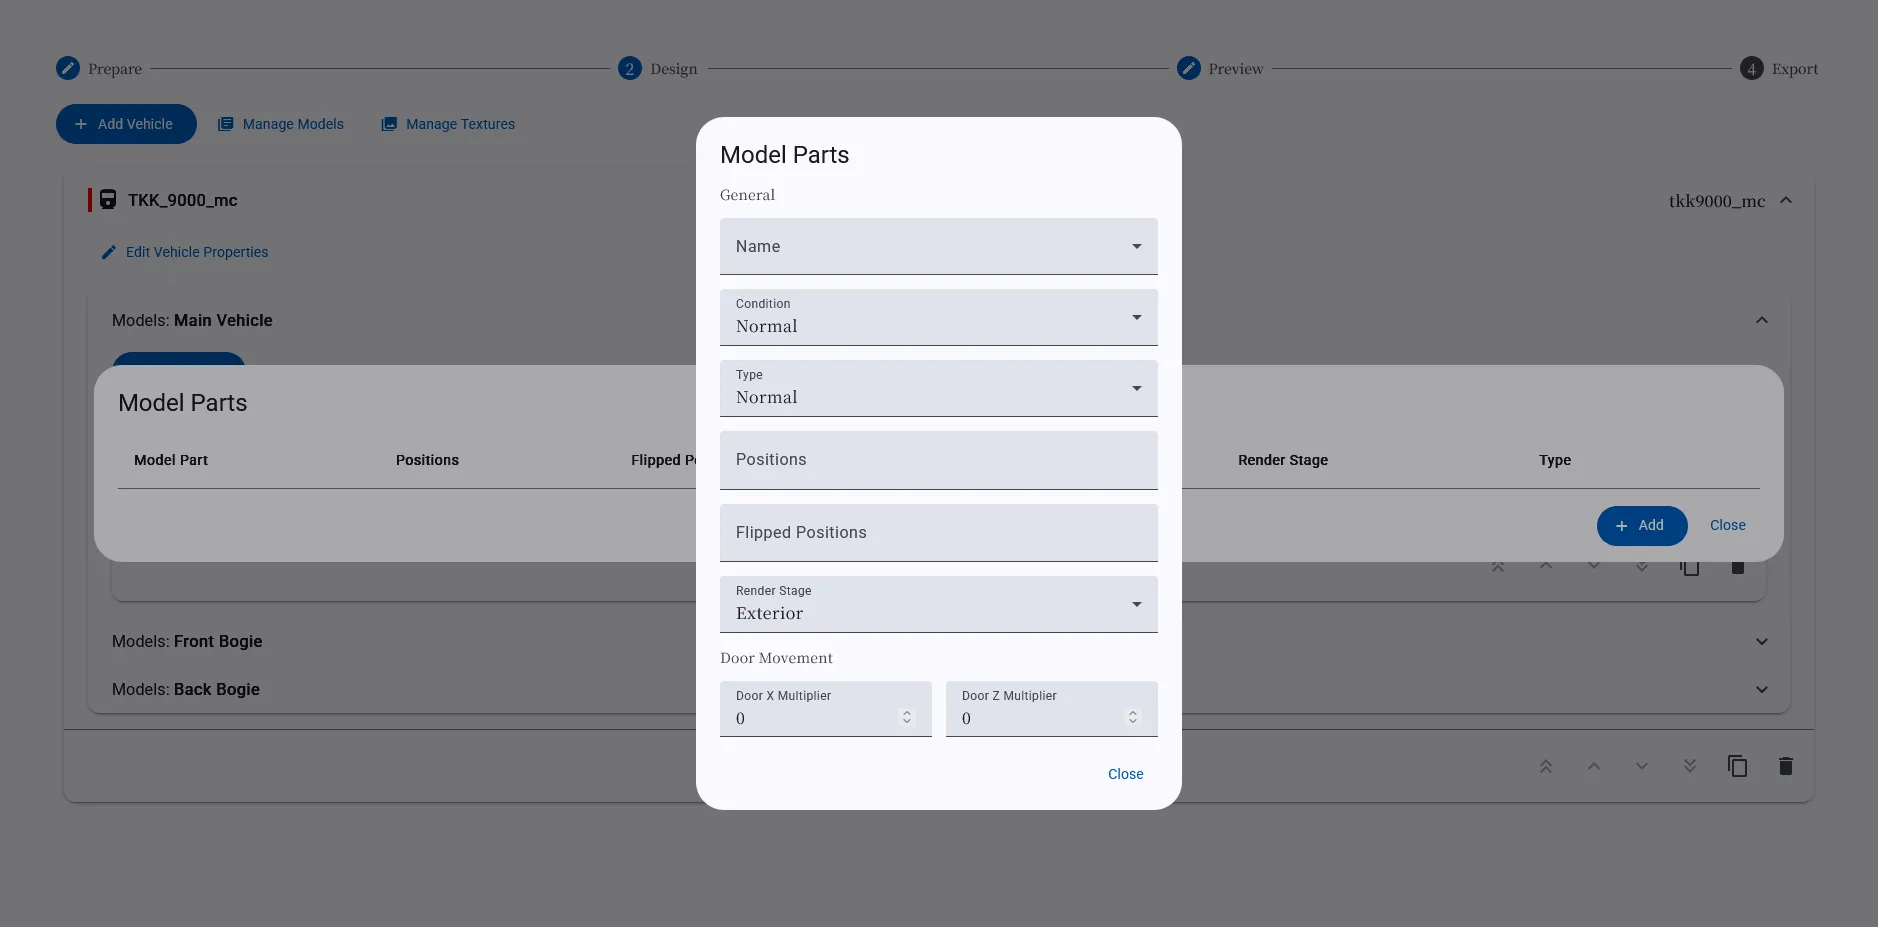Open the Render Stage dropdown
1878x927 pixels.
pyautogui.click(x=937, y=605)
